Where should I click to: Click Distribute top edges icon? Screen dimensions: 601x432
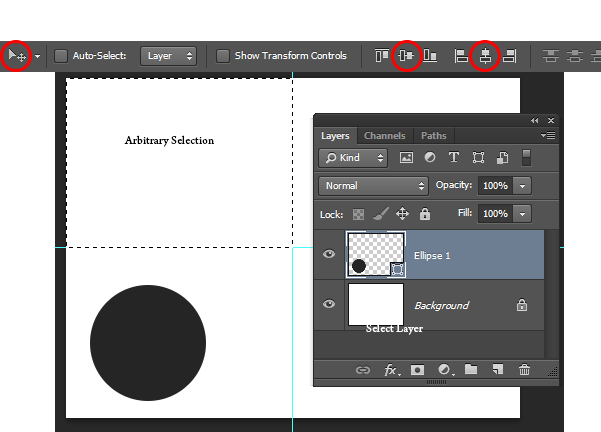pyautogui.click(x=551, y=56)
